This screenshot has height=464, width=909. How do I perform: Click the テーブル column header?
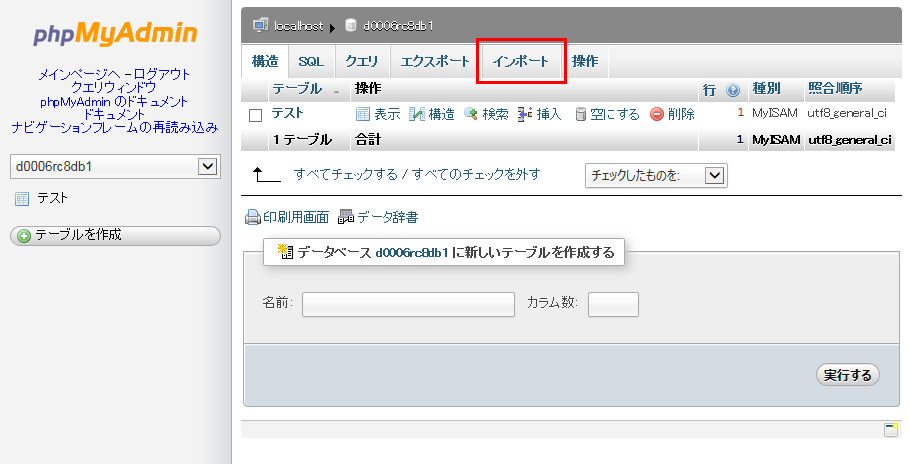coord(297,89)
